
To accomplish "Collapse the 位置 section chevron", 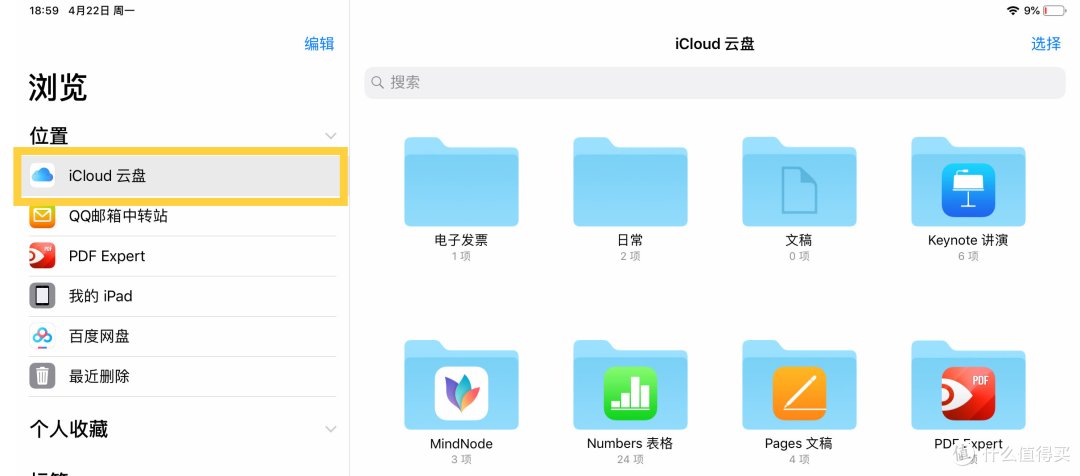I will click(331, 136).
